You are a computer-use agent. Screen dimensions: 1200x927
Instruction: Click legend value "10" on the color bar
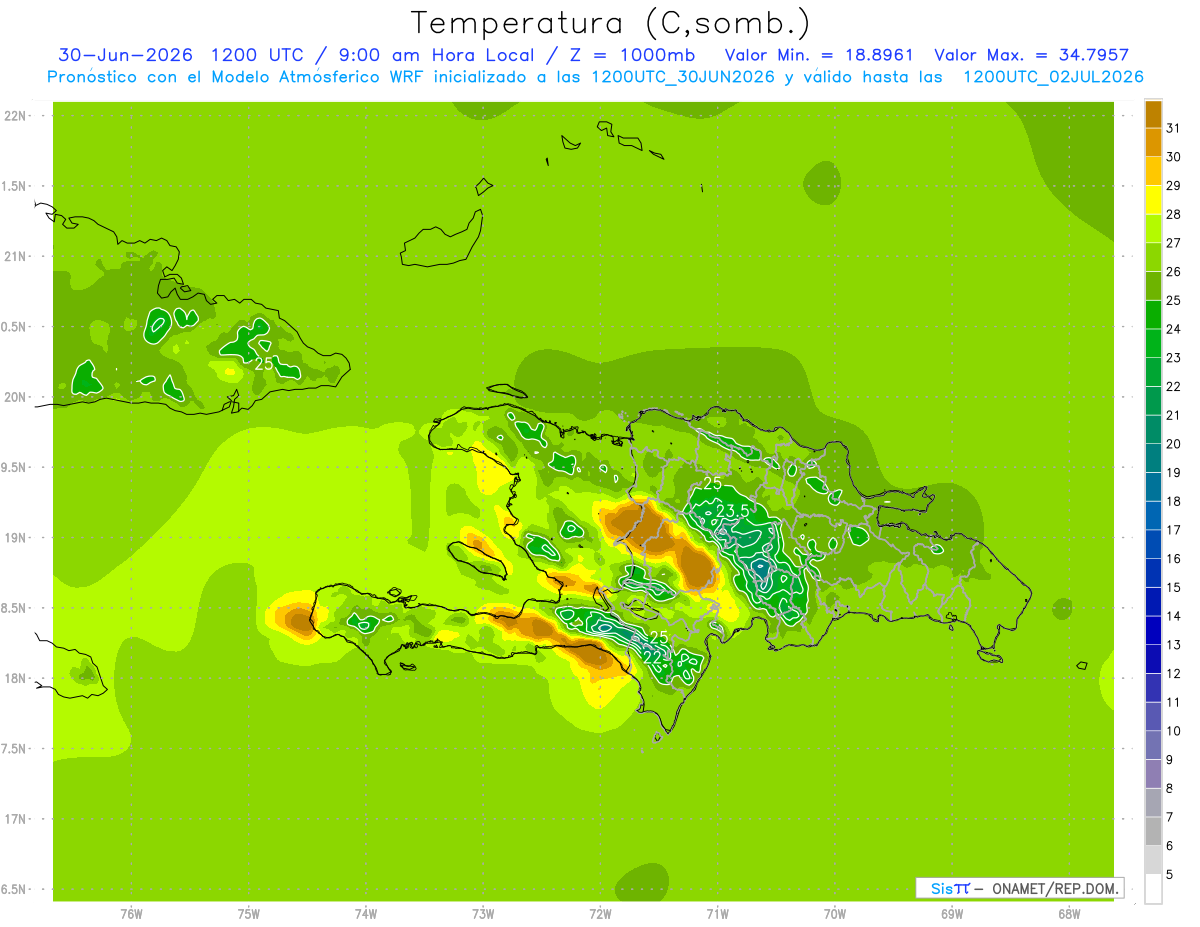click(1173, 731)
